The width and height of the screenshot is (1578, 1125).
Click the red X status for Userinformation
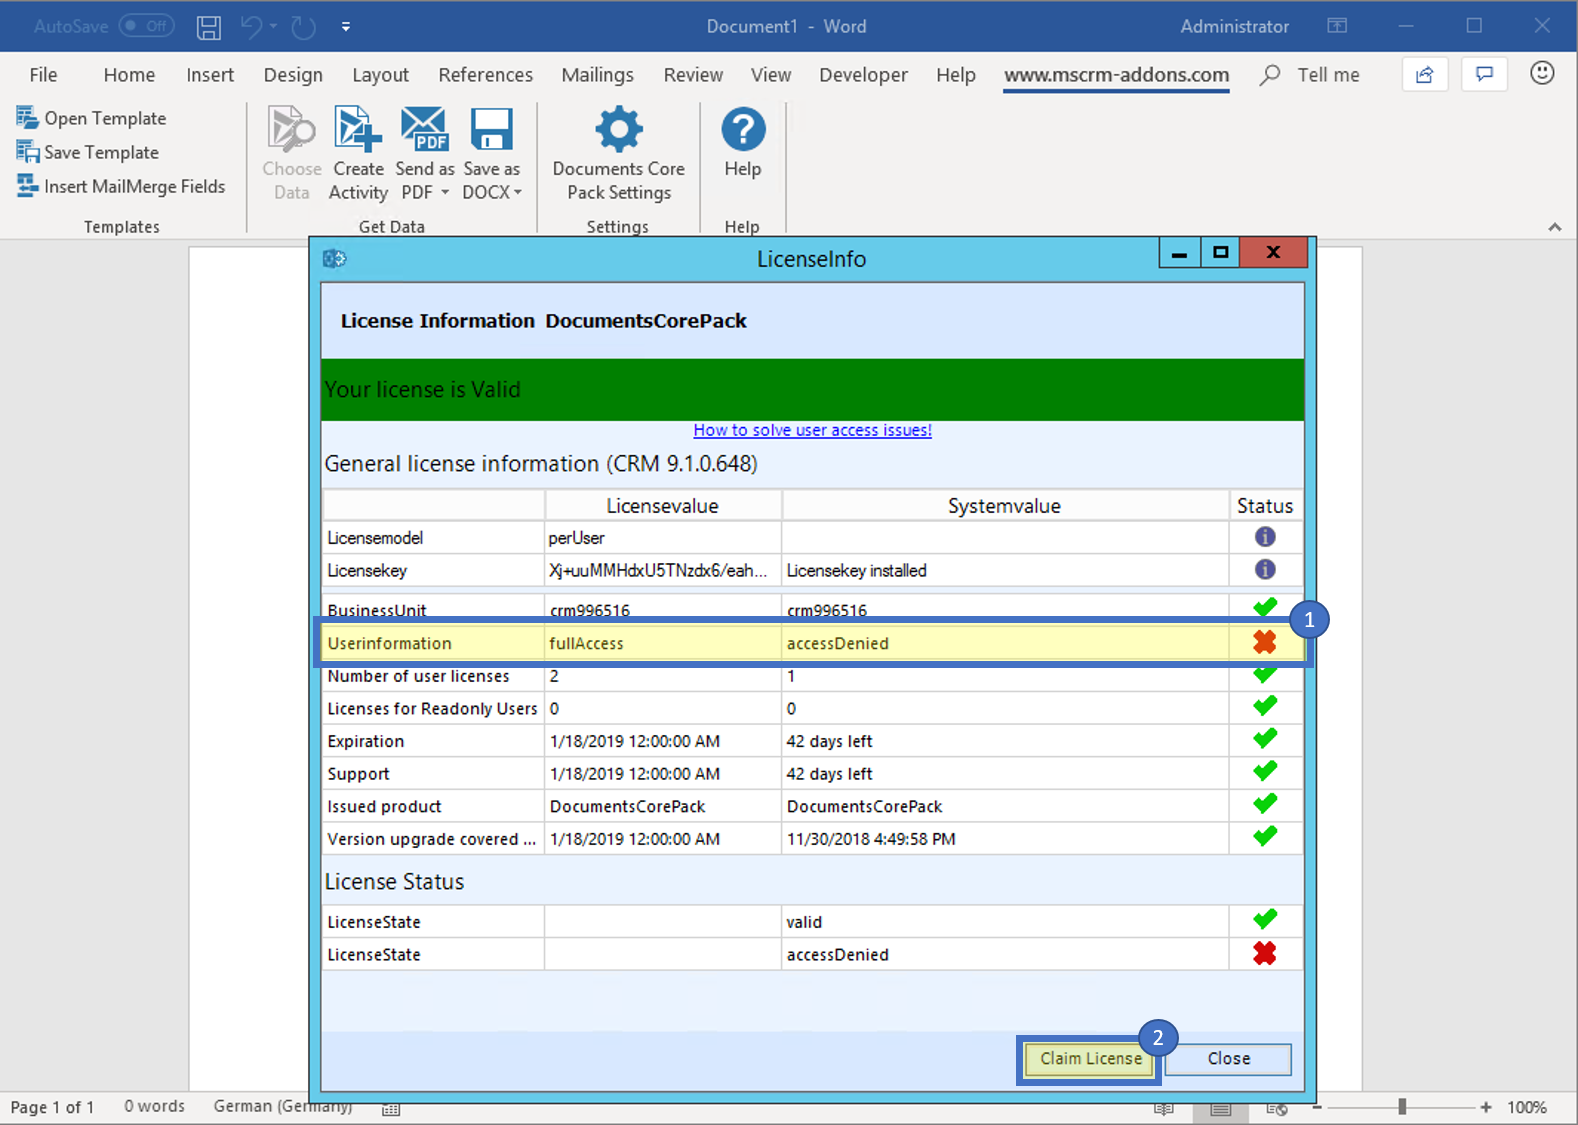click(1265, 642)
